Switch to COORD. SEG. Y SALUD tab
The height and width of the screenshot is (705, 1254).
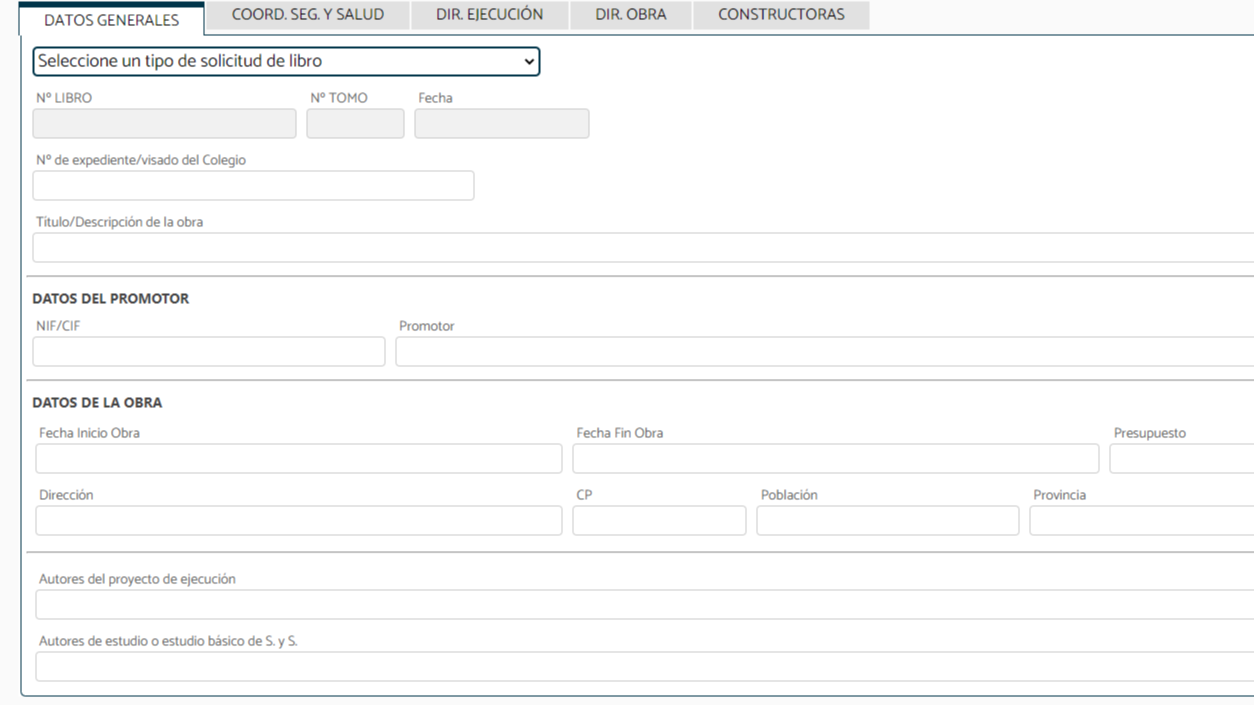(307, 15)
